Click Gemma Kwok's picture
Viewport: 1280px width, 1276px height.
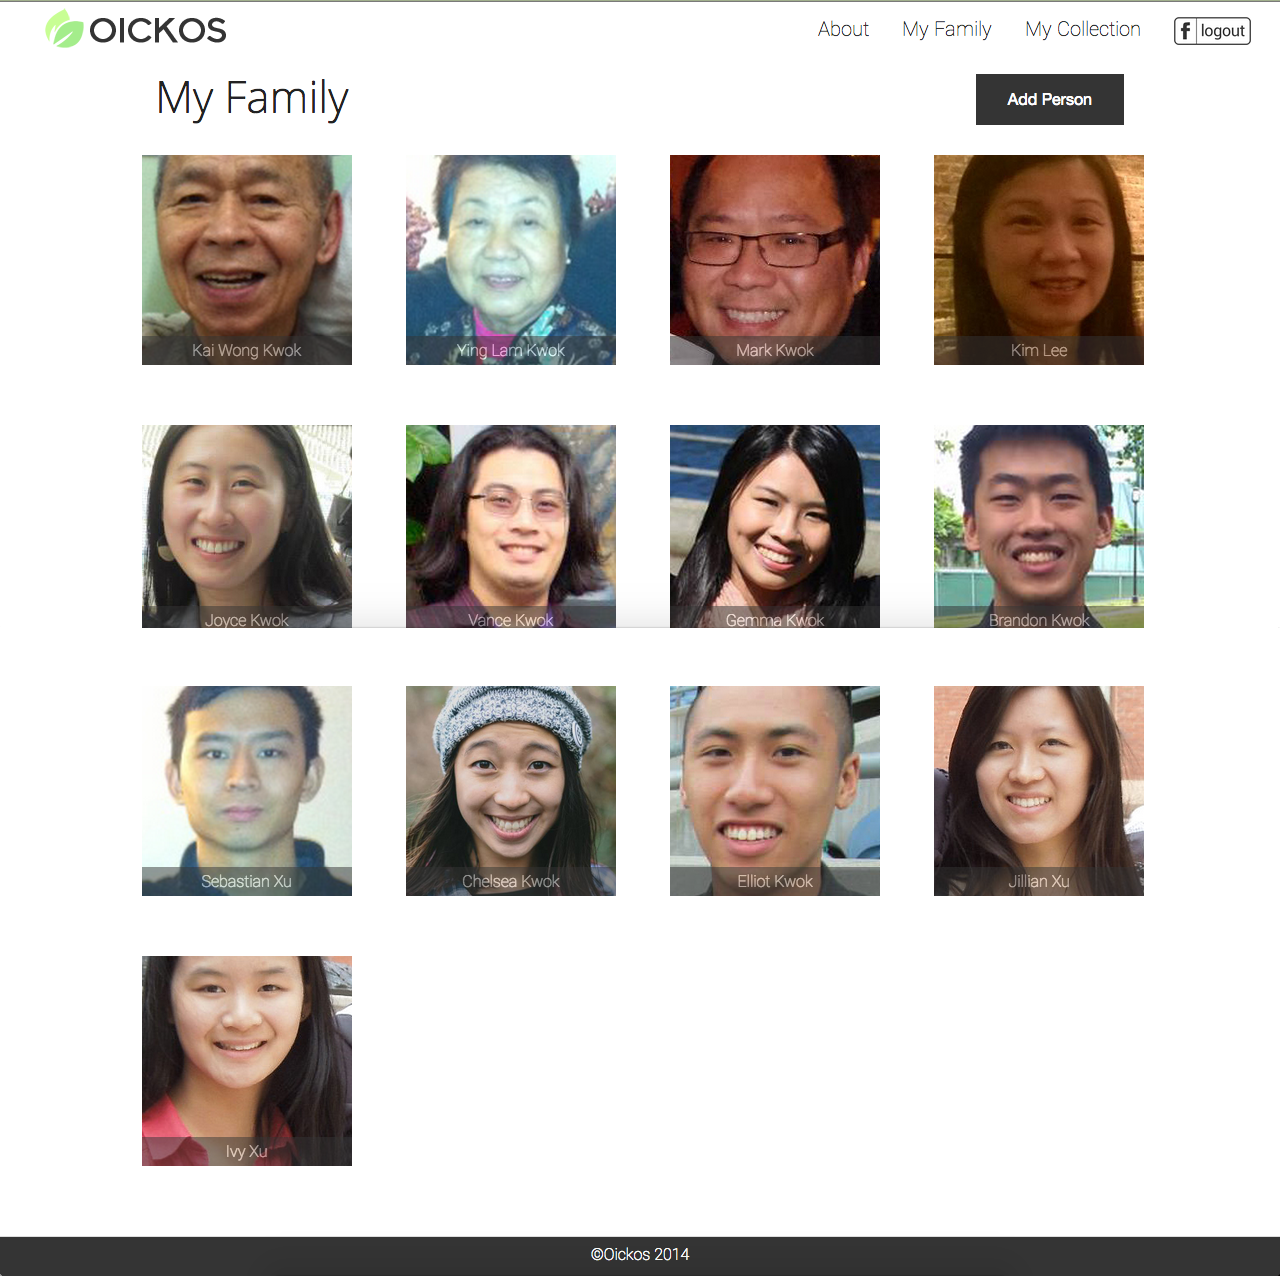click(775, 526)
